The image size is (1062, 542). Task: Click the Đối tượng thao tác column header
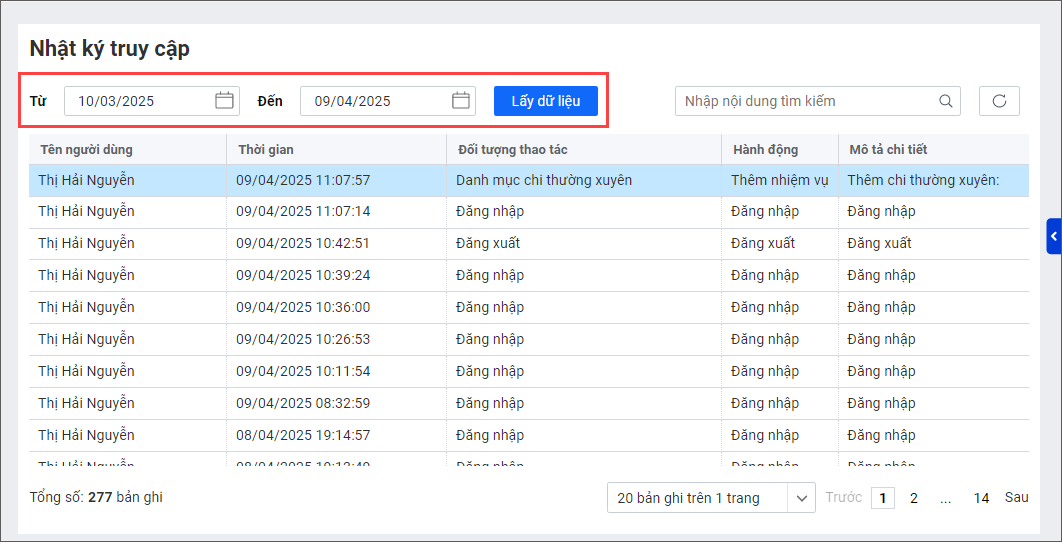tap(512, 150)
